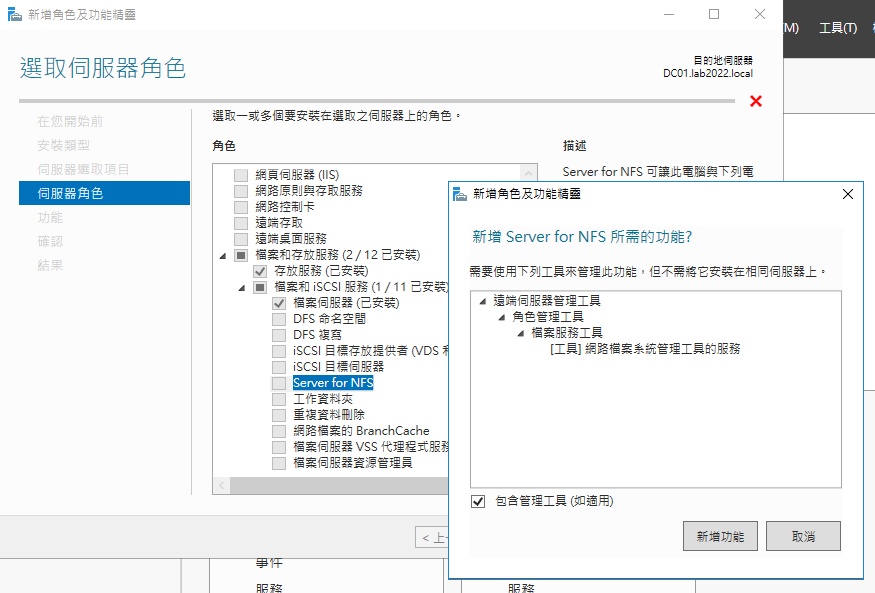875x593 pixels.
Task: Check the iSCSI 目標存放提供者 checkbox
Action: [x=279, y=351]
